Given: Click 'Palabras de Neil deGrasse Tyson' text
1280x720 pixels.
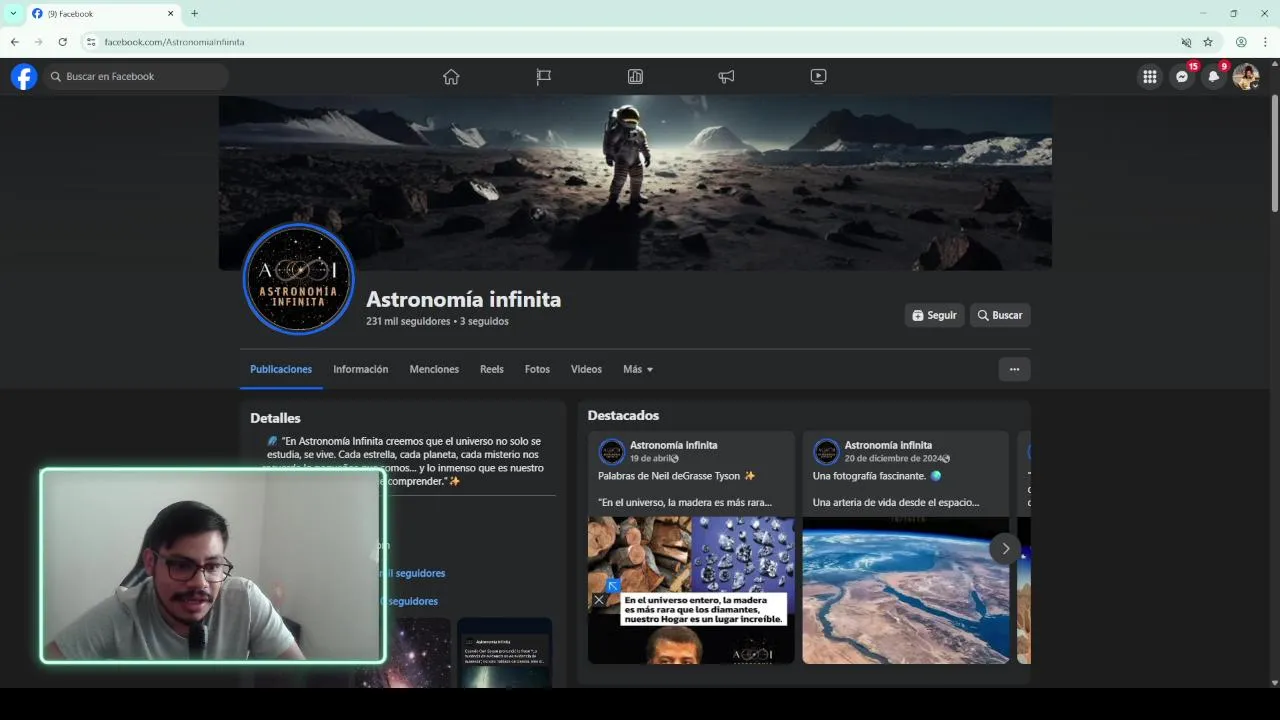Looking at the screenshot, I should (669, 476).
